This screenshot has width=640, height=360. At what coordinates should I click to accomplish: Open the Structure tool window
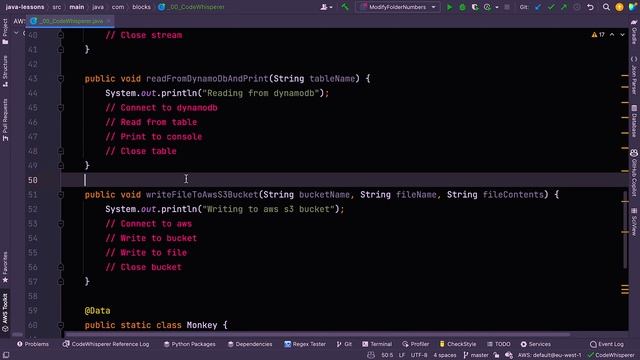[5, 71]
